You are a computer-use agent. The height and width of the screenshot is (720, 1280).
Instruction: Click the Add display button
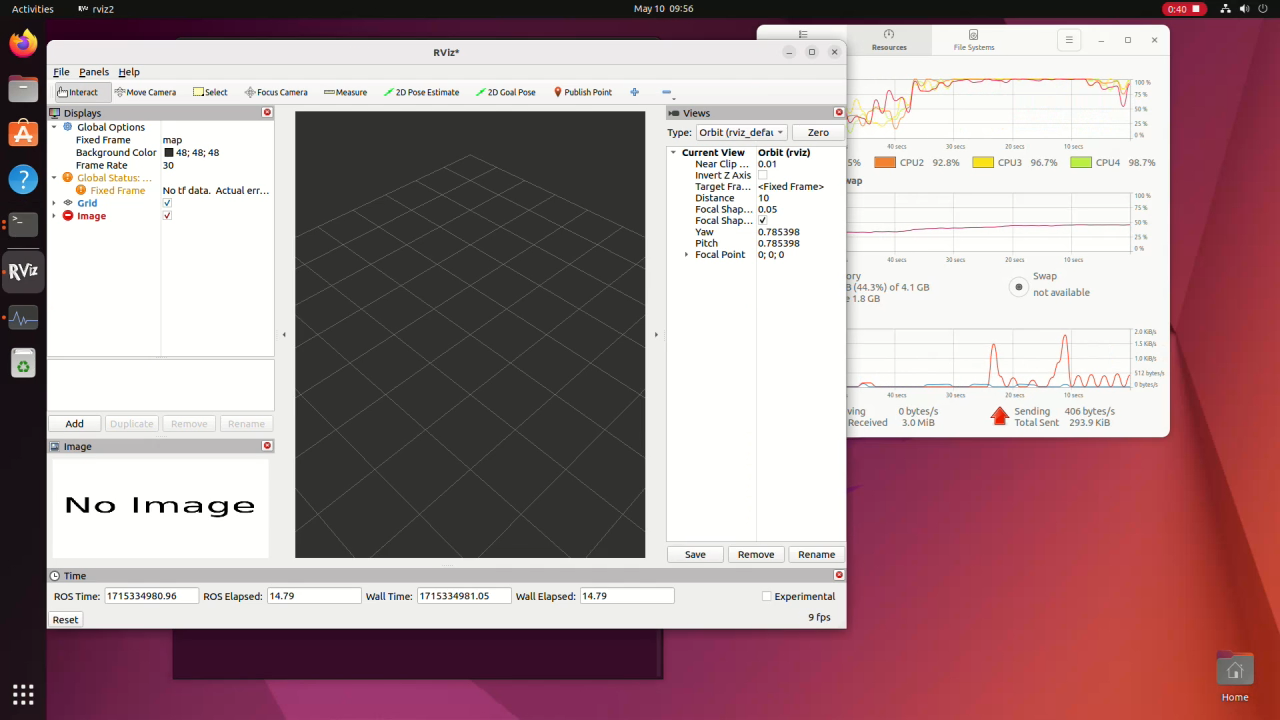74,423
